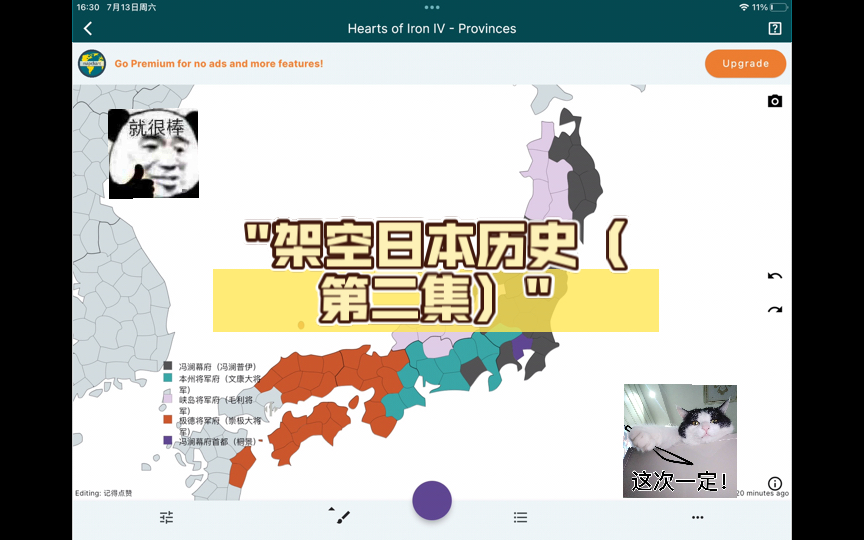Tap the battery indicator

pos(779,7)
